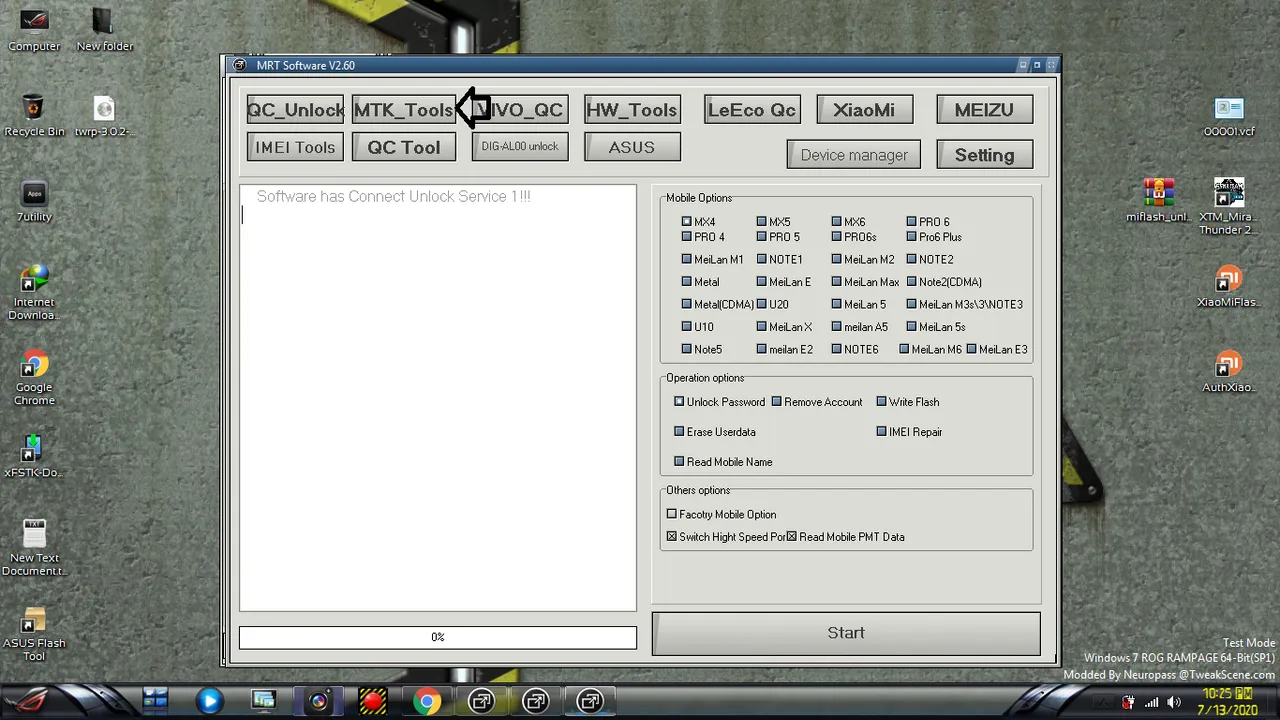1280x720 pixels.
Task: Open the camera taskbar icon
Action: pyautogui.click(x=318, y=702)
